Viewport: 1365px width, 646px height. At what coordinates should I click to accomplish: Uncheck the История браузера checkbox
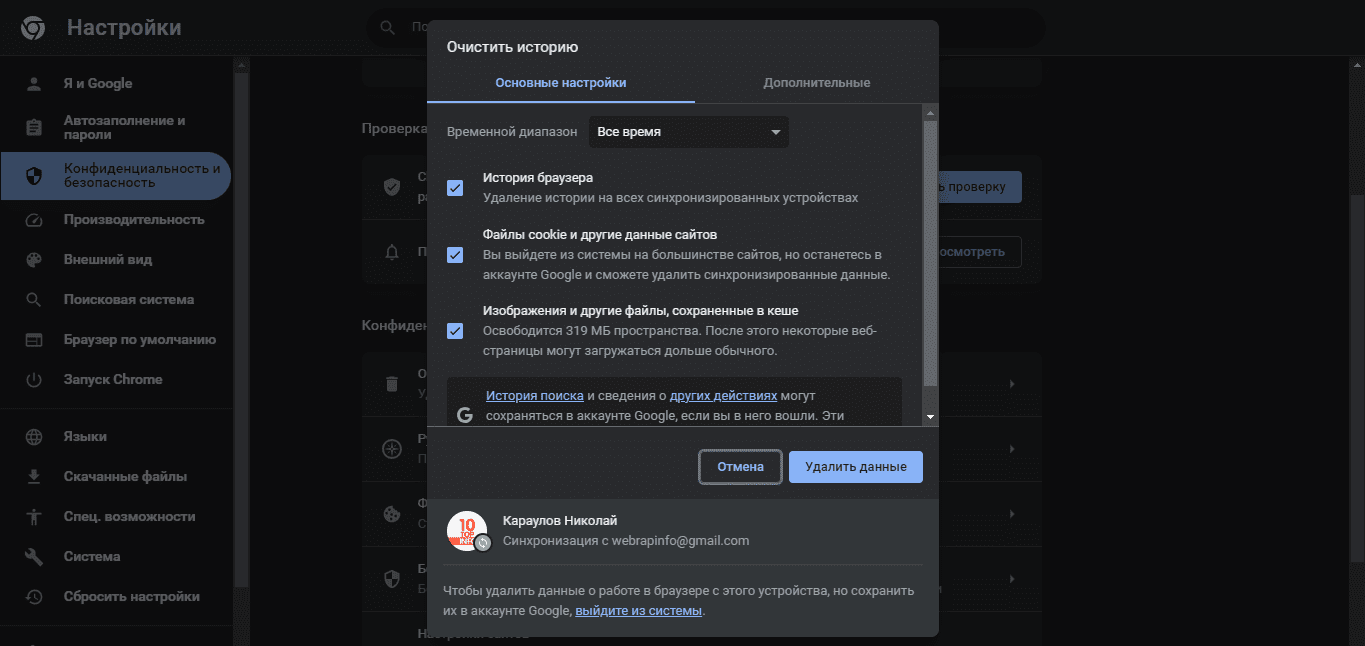pyautogui.click(x=455, y=188)
